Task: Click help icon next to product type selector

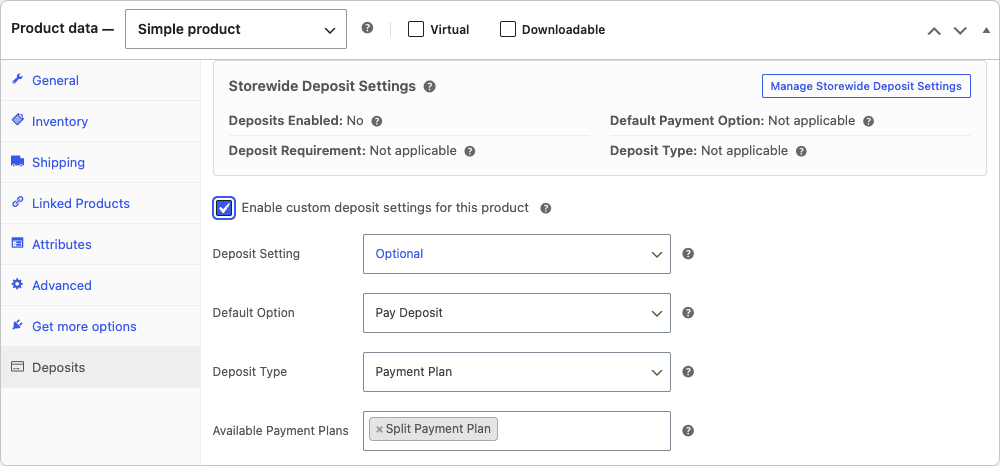Action: point(367,28)
